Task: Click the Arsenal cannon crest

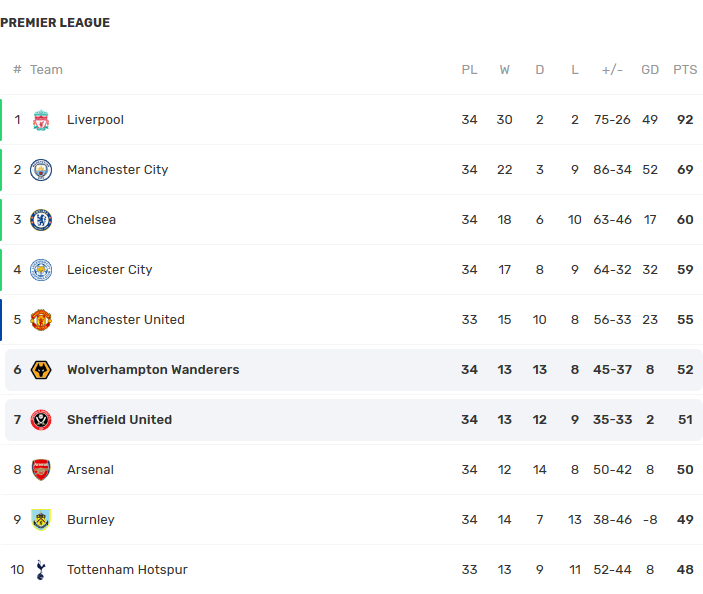Action: point(41,470)
